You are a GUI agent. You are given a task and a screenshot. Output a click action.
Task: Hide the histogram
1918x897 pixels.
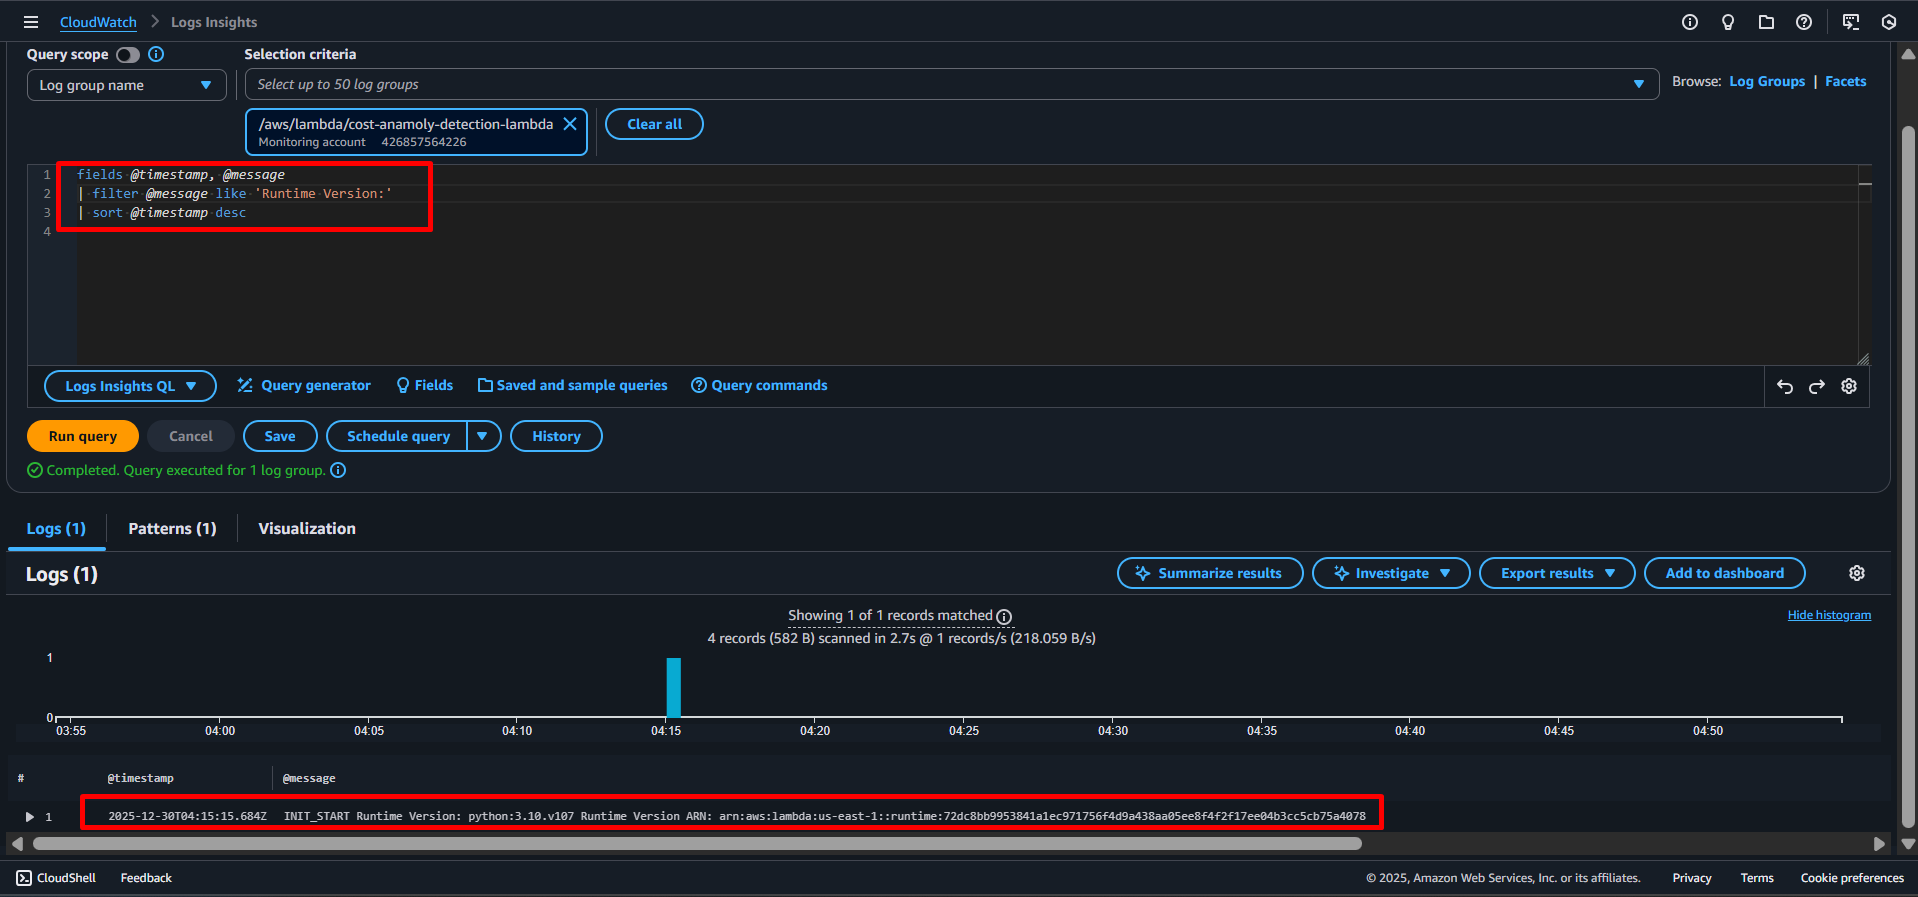[1829, 615]
